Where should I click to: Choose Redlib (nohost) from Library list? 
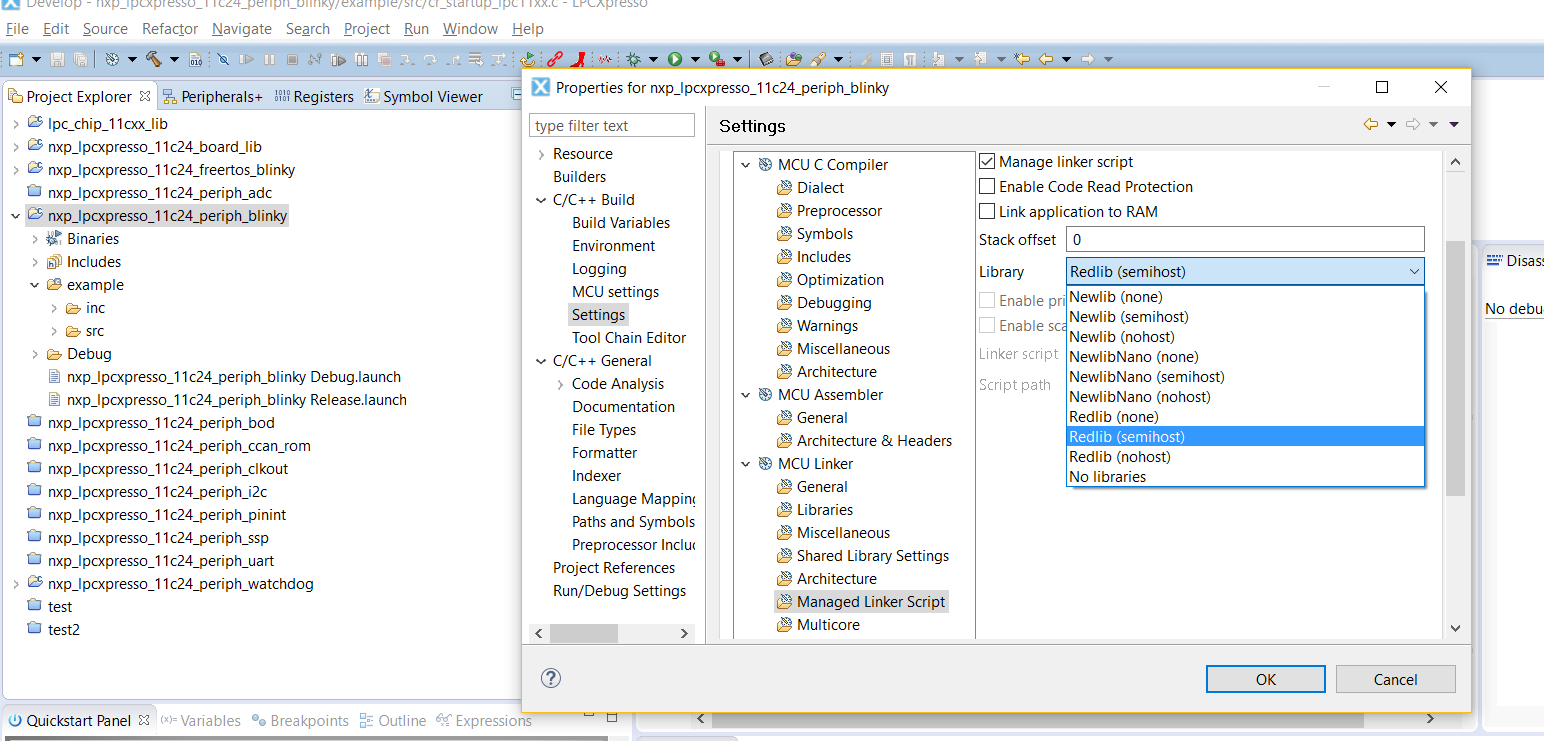click(x=1245, y=456)
